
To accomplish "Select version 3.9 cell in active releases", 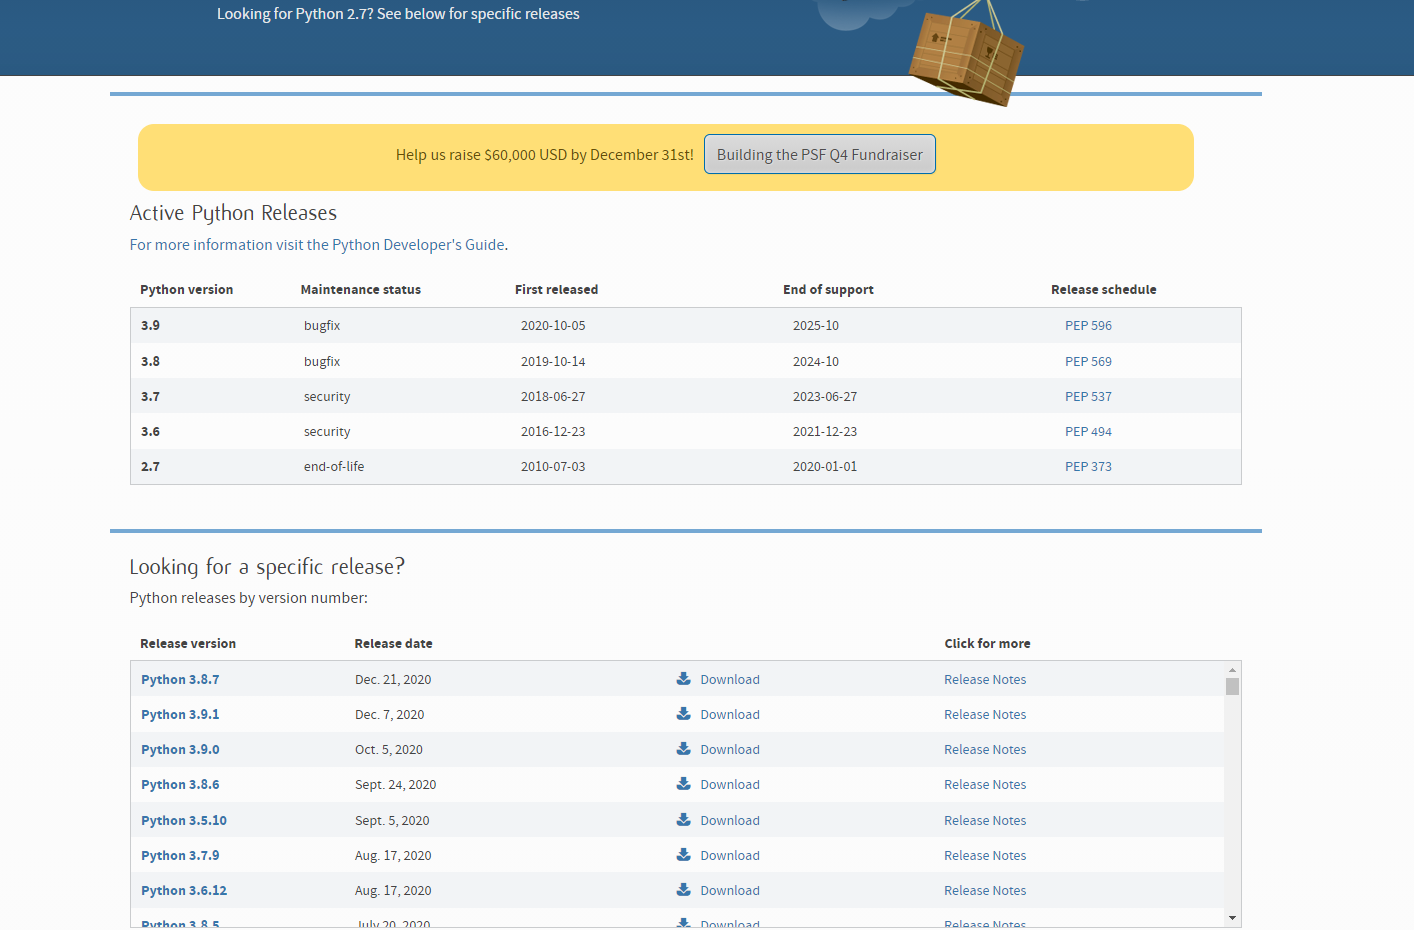I will click(x=150, y=326).
